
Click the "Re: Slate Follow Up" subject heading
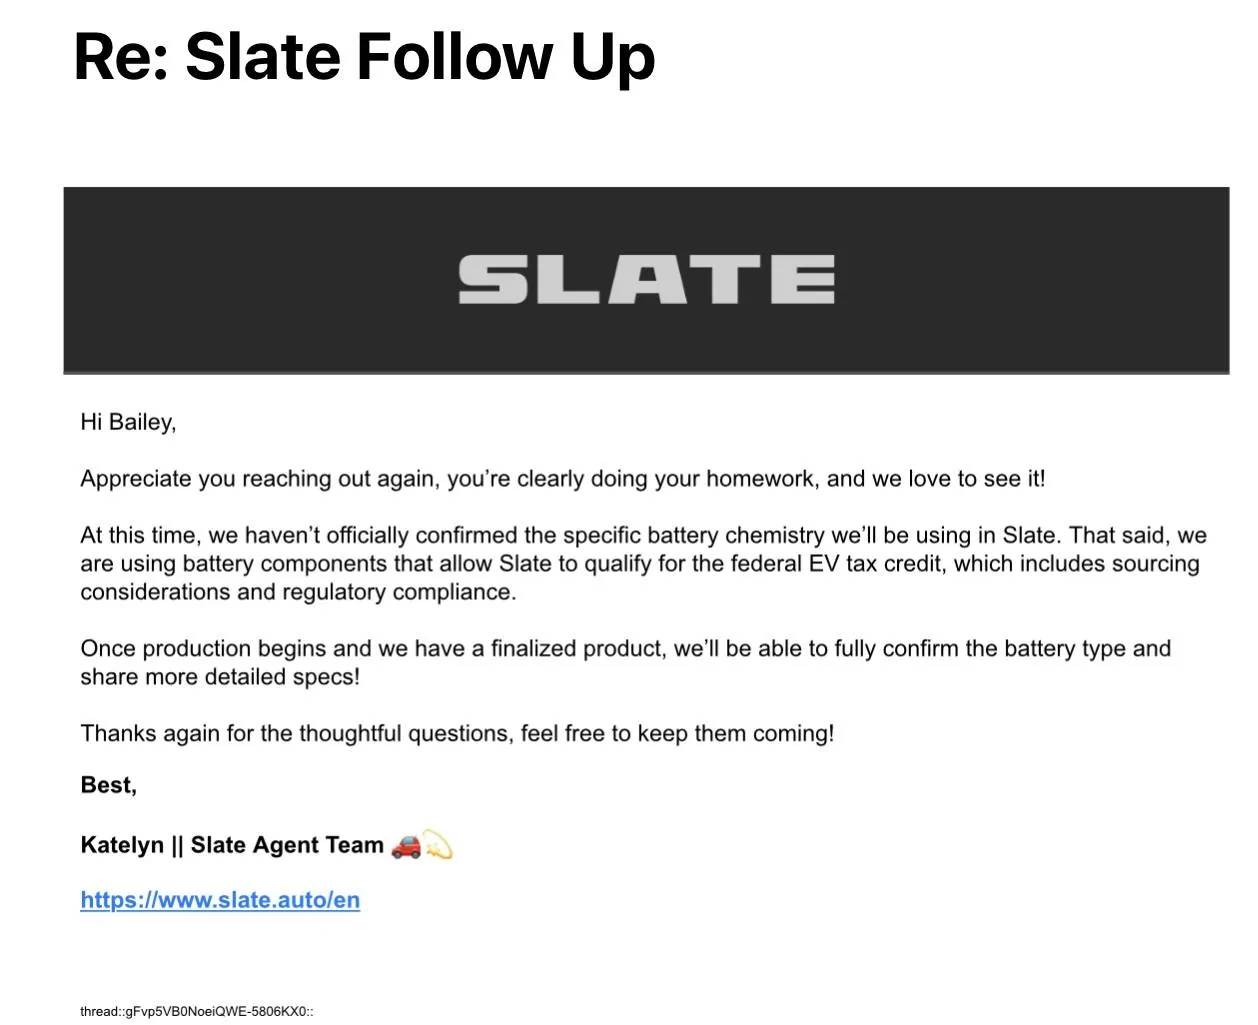click(x=364, y=56)
